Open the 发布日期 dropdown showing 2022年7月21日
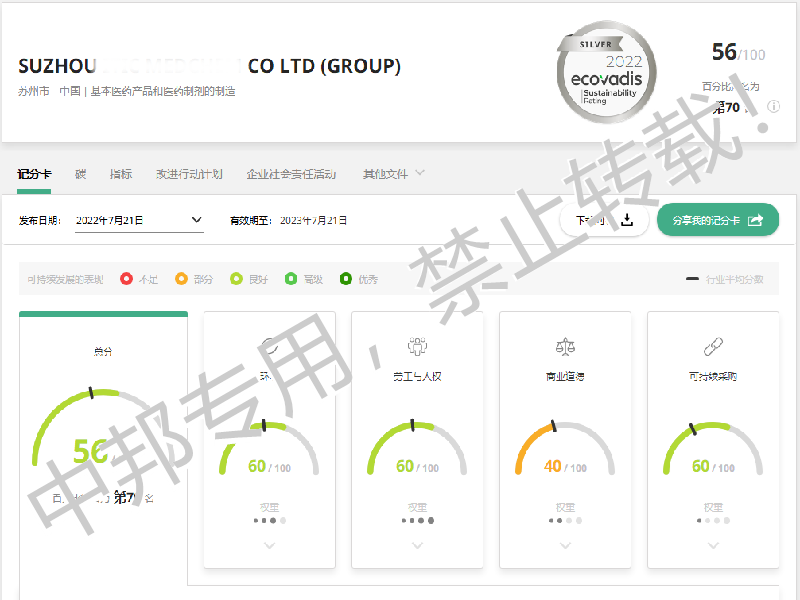 [139, 220]
